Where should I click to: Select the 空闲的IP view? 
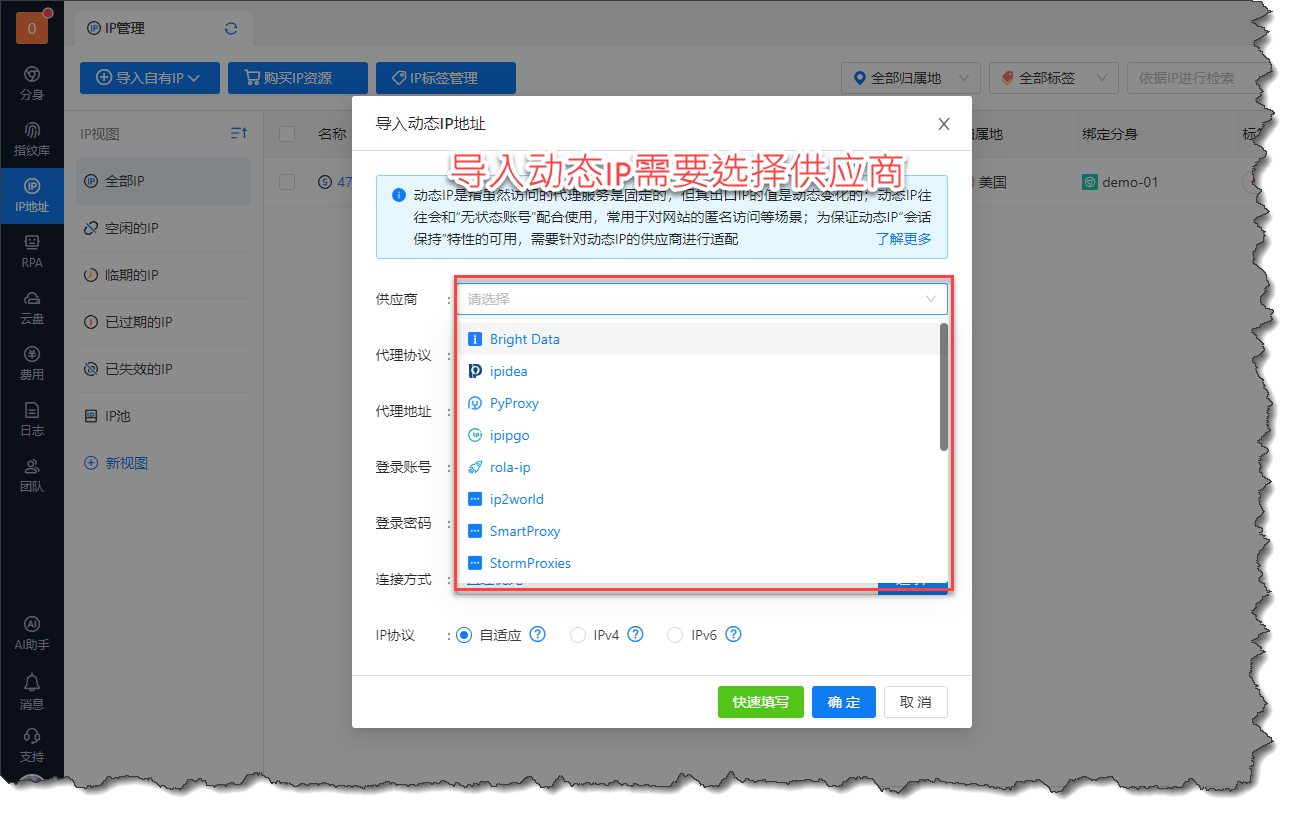(x=164, y=228)
